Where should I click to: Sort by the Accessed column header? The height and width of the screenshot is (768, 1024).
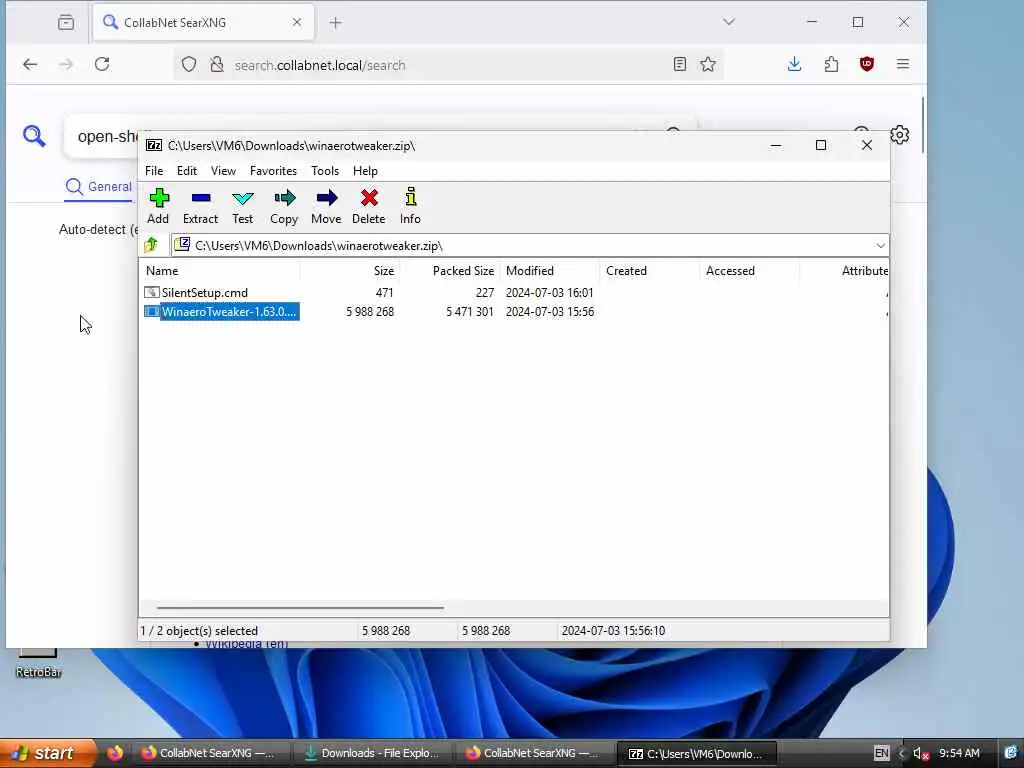[x=750, y=270]
